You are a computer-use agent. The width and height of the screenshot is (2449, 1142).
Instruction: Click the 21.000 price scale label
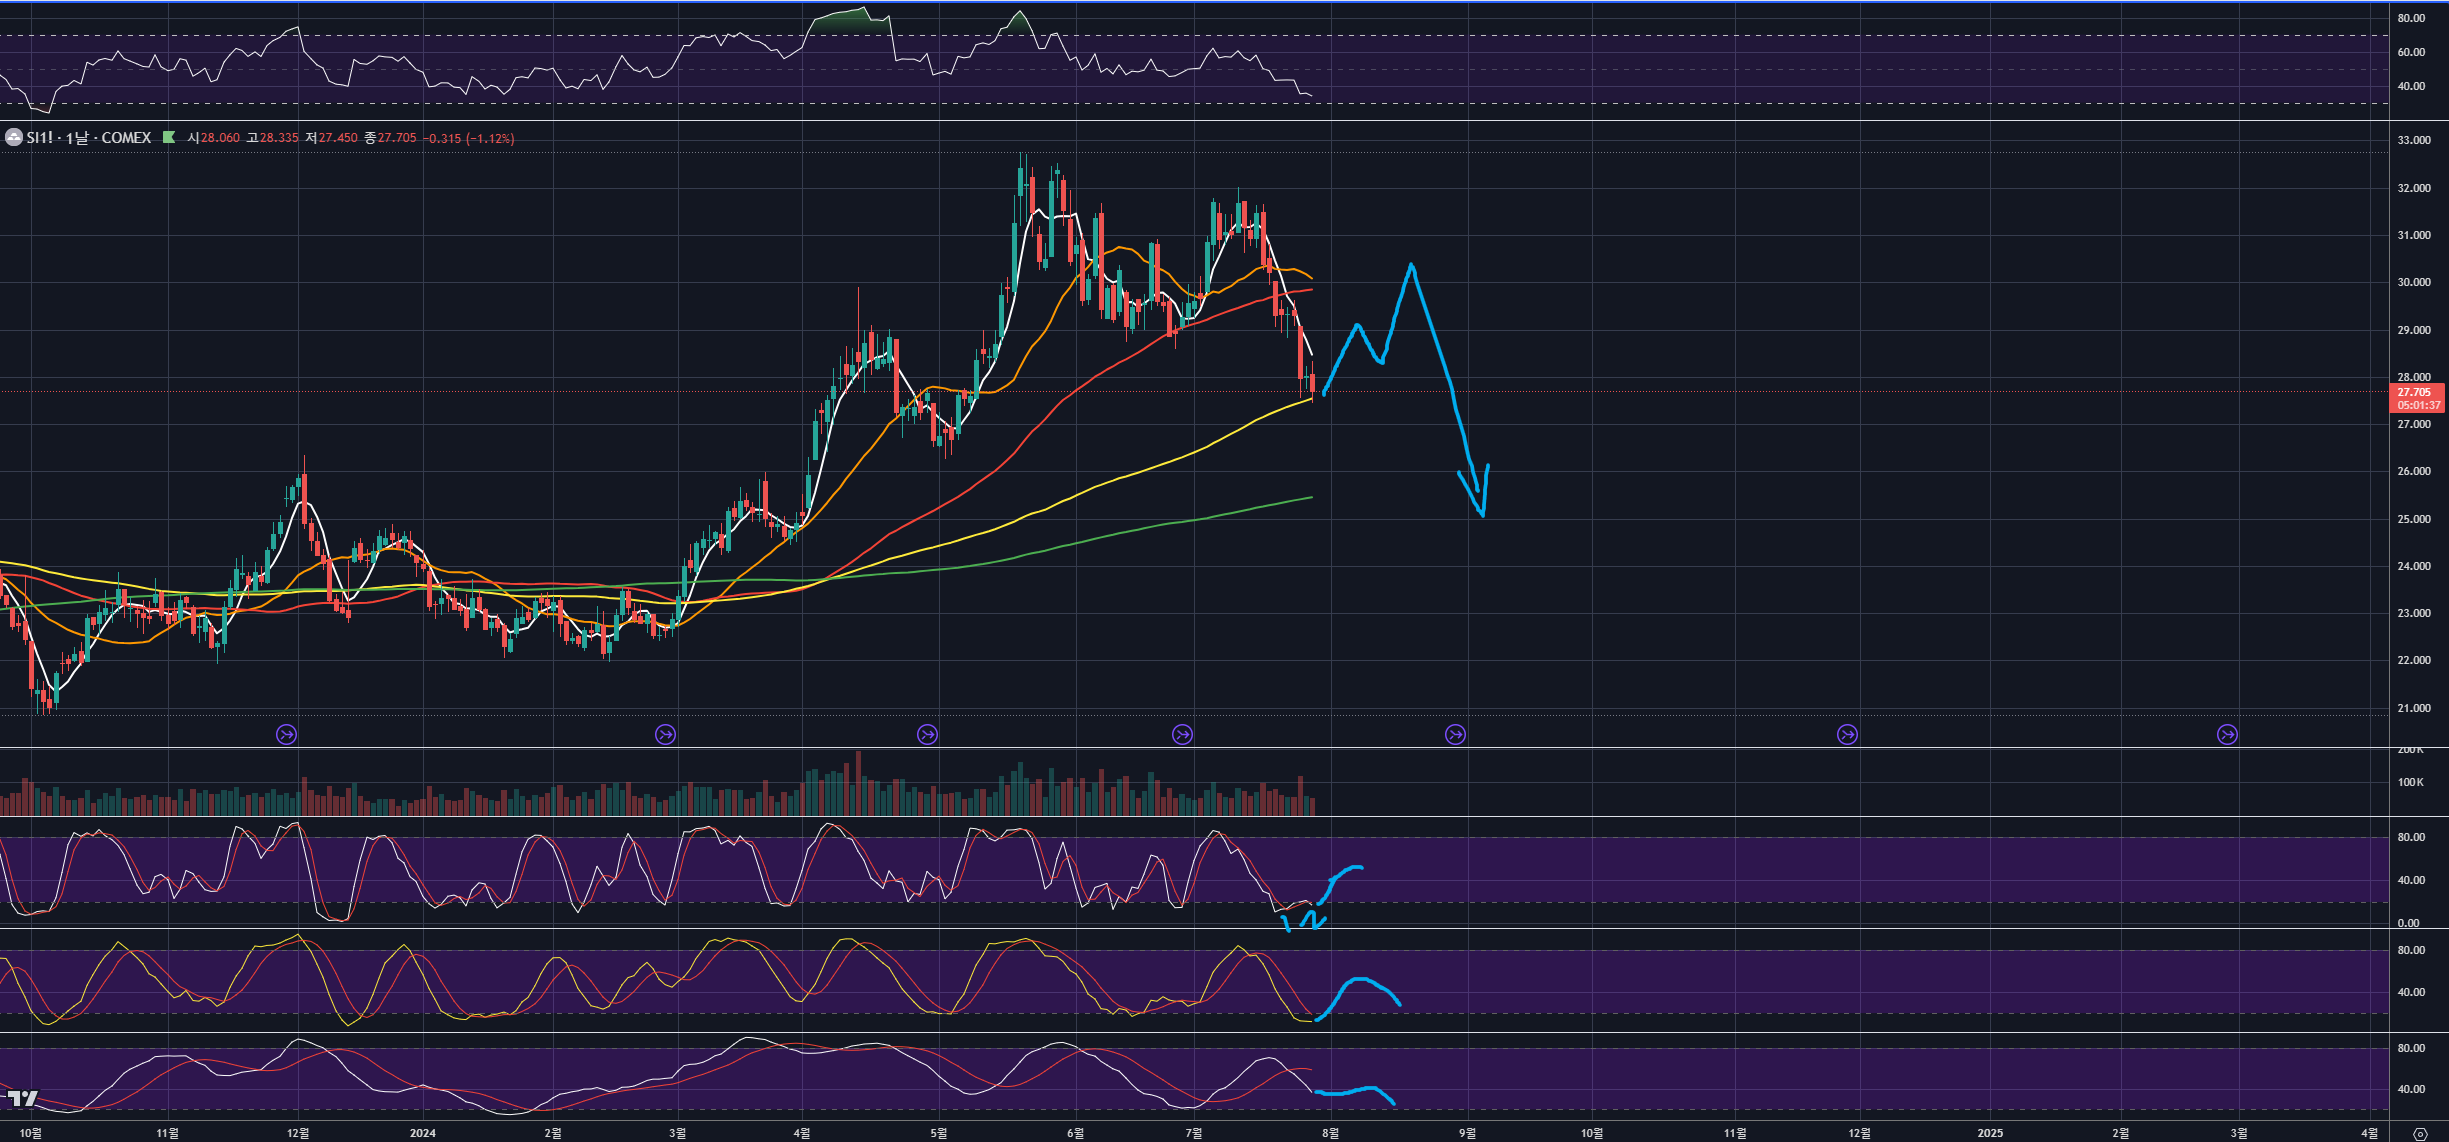point(2414,708)
